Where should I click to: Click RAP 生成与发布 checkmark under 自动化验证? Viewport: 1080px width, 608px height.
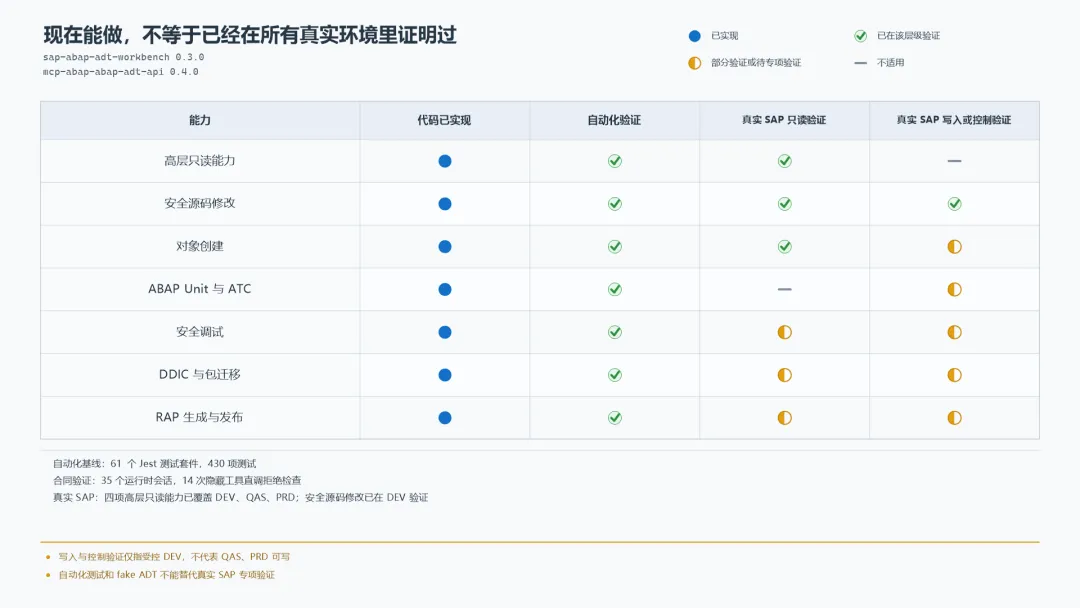pyautogui.click(x=615, y=418)
